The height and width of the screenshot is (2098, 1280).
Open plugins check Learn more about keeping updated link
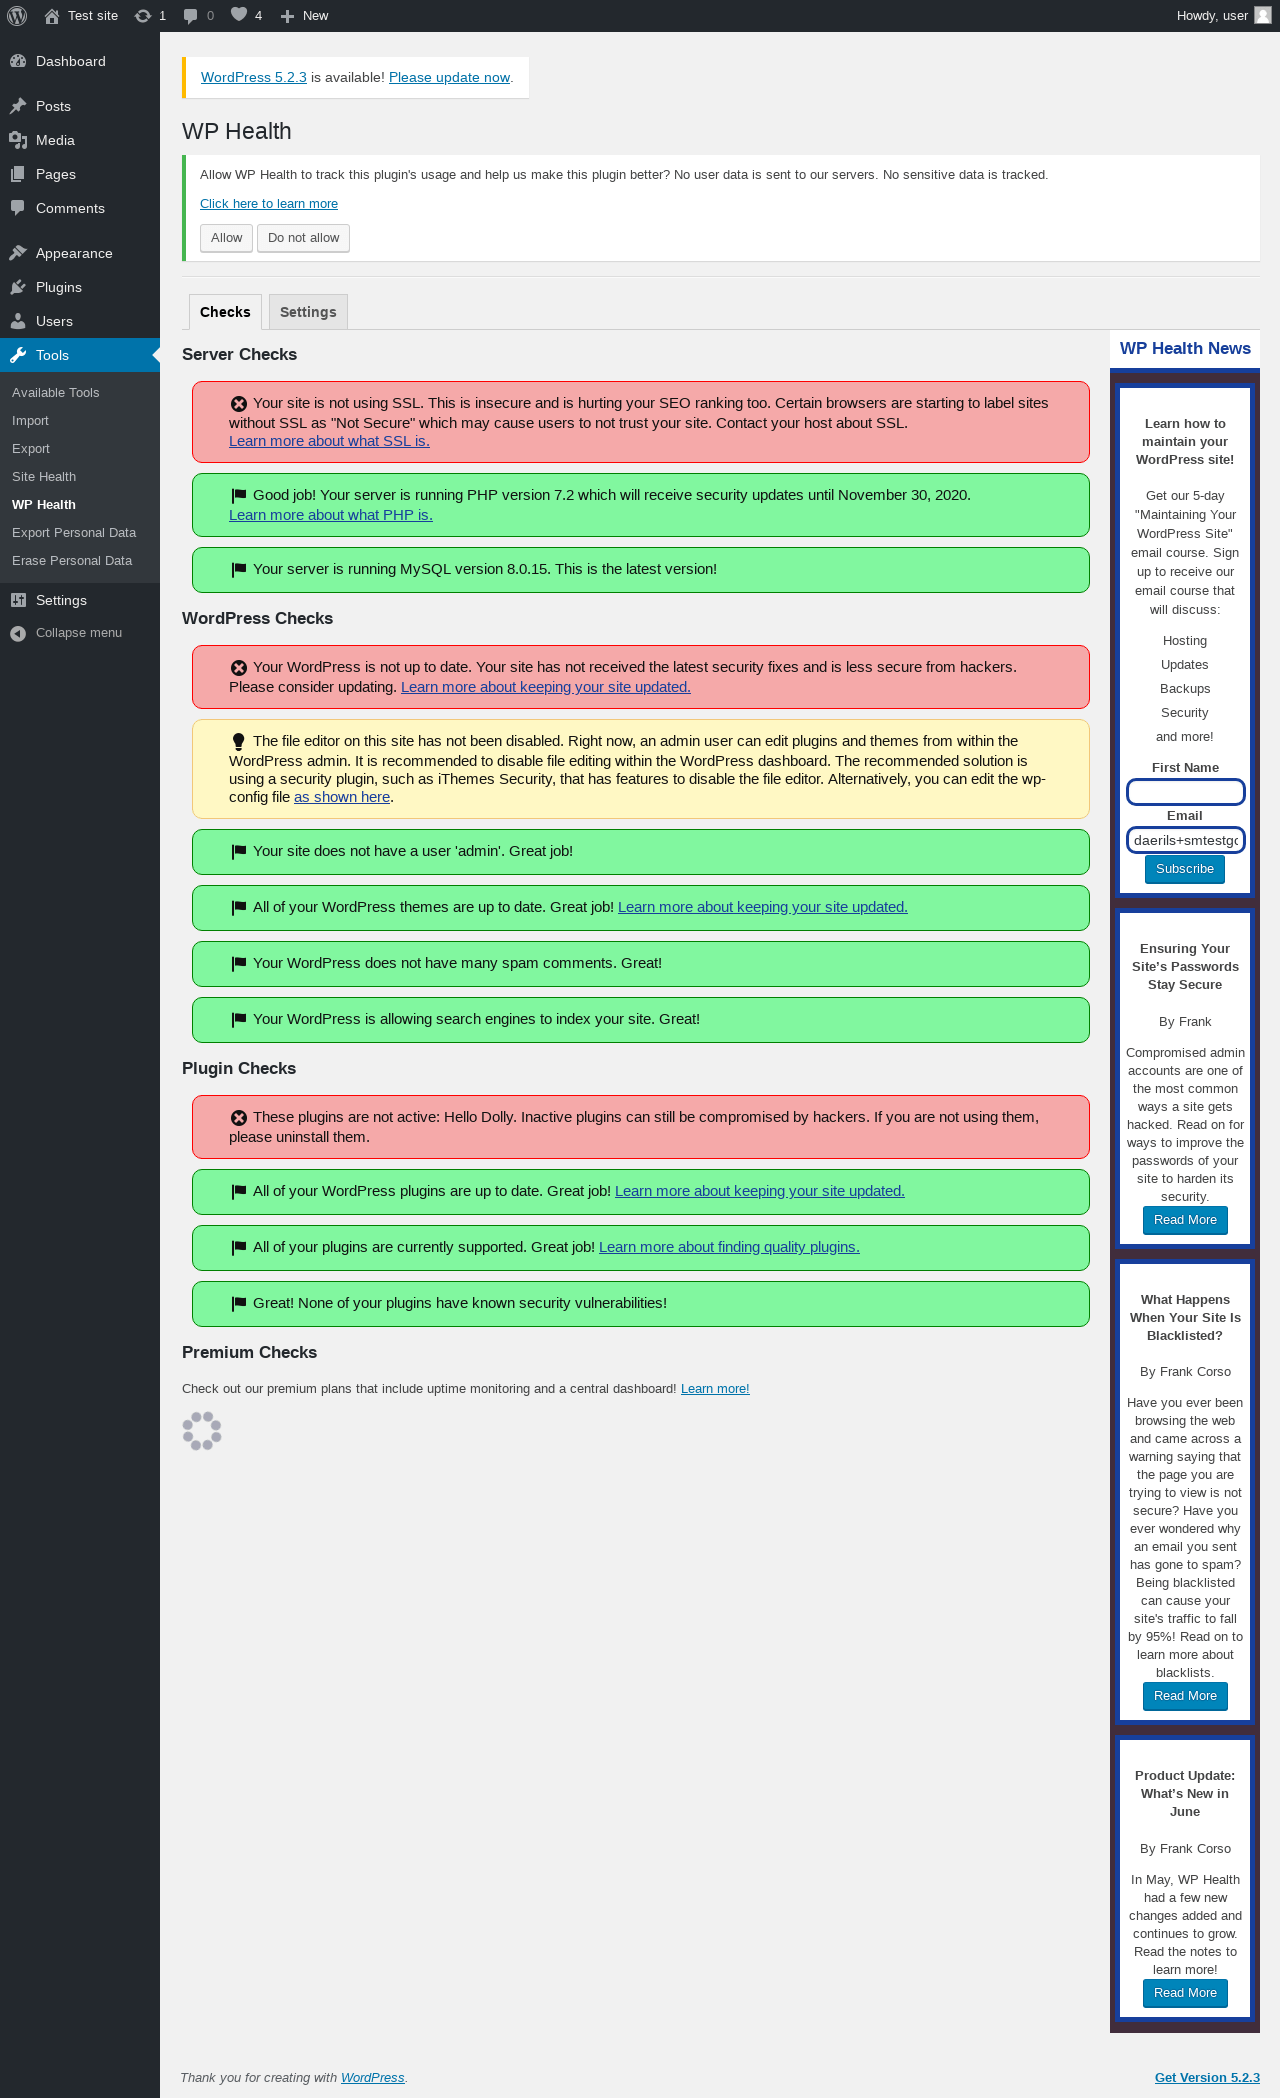[760, 1191]
